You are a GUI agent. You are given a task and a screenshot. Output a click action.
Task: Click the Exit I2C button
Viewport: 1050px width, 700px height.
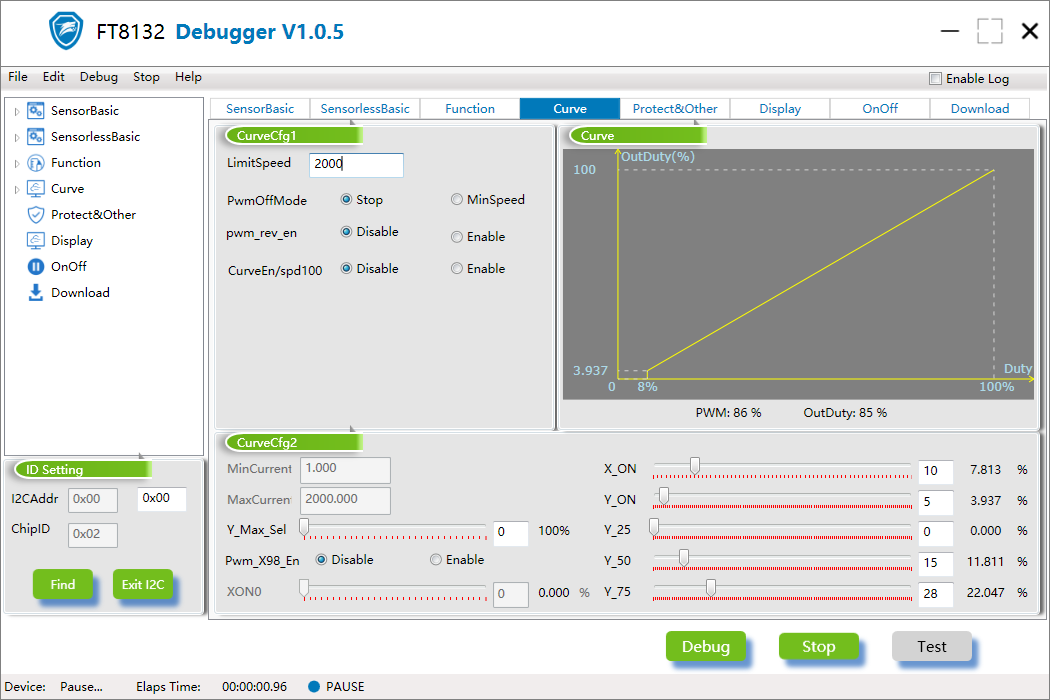coord(143,584)
